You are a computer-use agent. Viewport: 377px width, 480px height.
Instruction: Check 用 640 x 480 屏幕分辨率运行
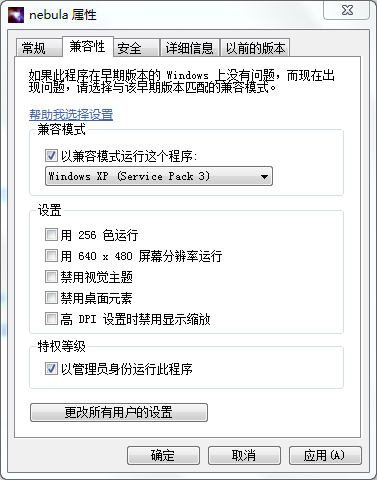51,256
